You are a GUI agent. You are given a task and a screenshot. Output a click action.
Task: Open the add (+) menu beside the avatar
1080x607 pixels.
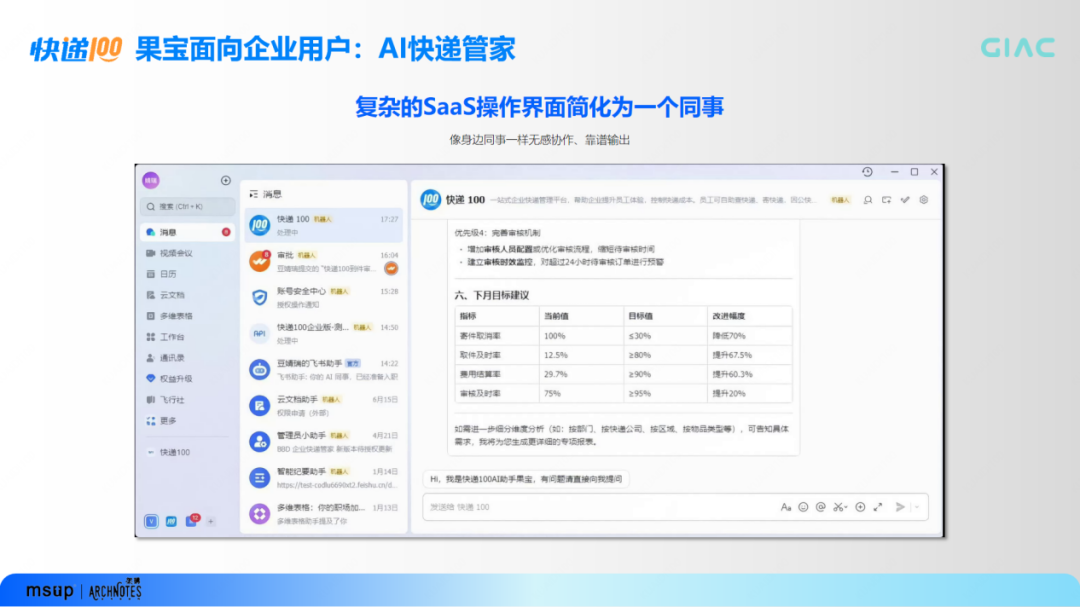[x=225, y=181]
